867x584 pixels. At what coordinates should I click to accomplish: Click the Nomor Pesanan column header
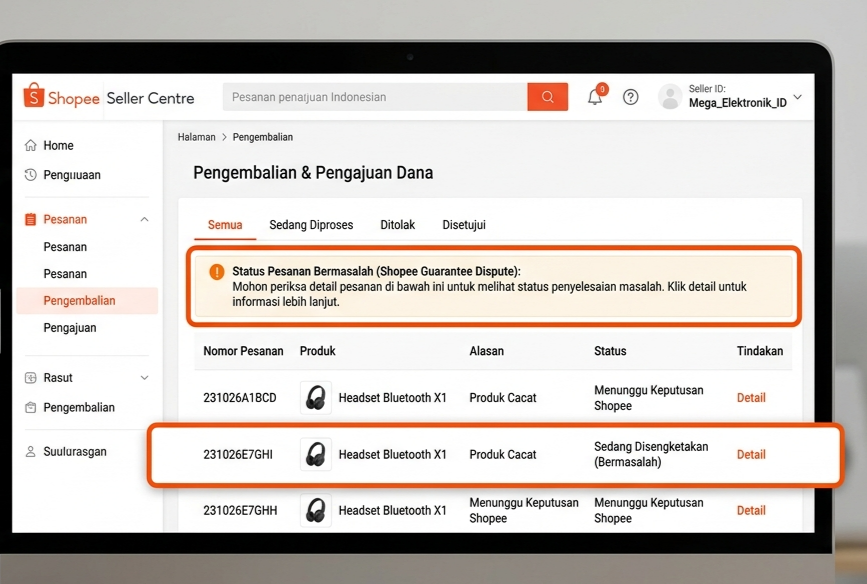(243, 351)
